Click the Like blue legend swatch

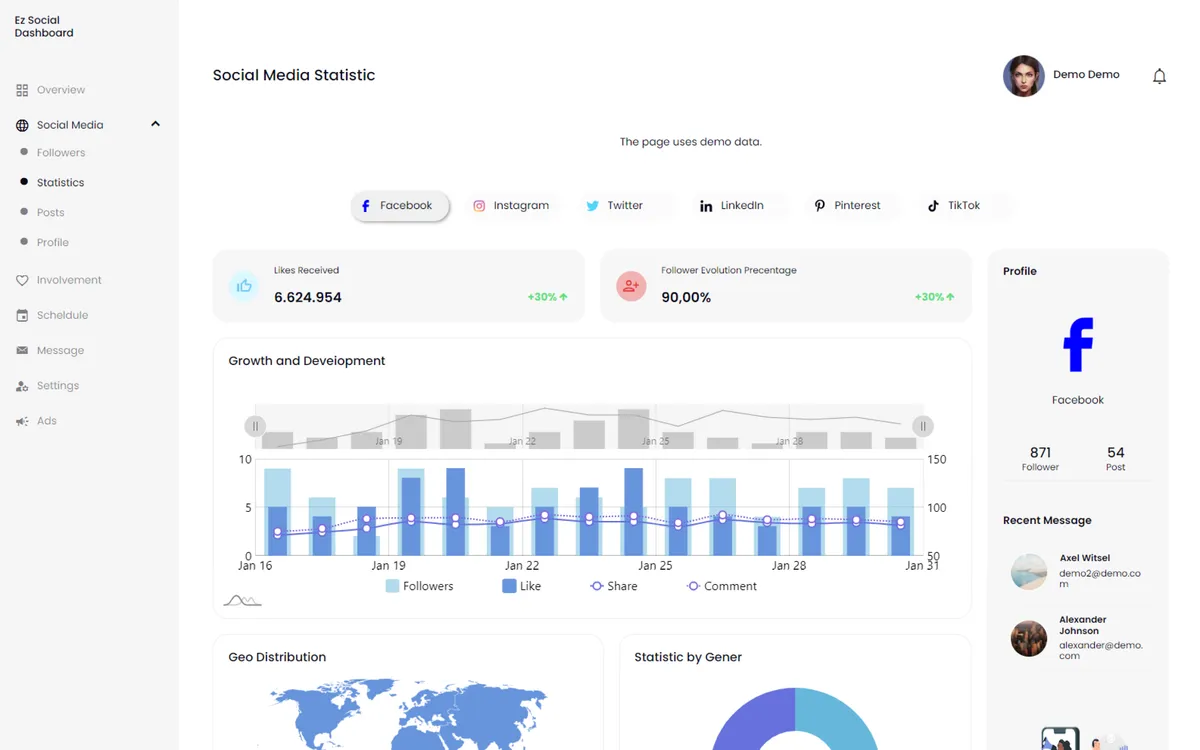(509, 586)
